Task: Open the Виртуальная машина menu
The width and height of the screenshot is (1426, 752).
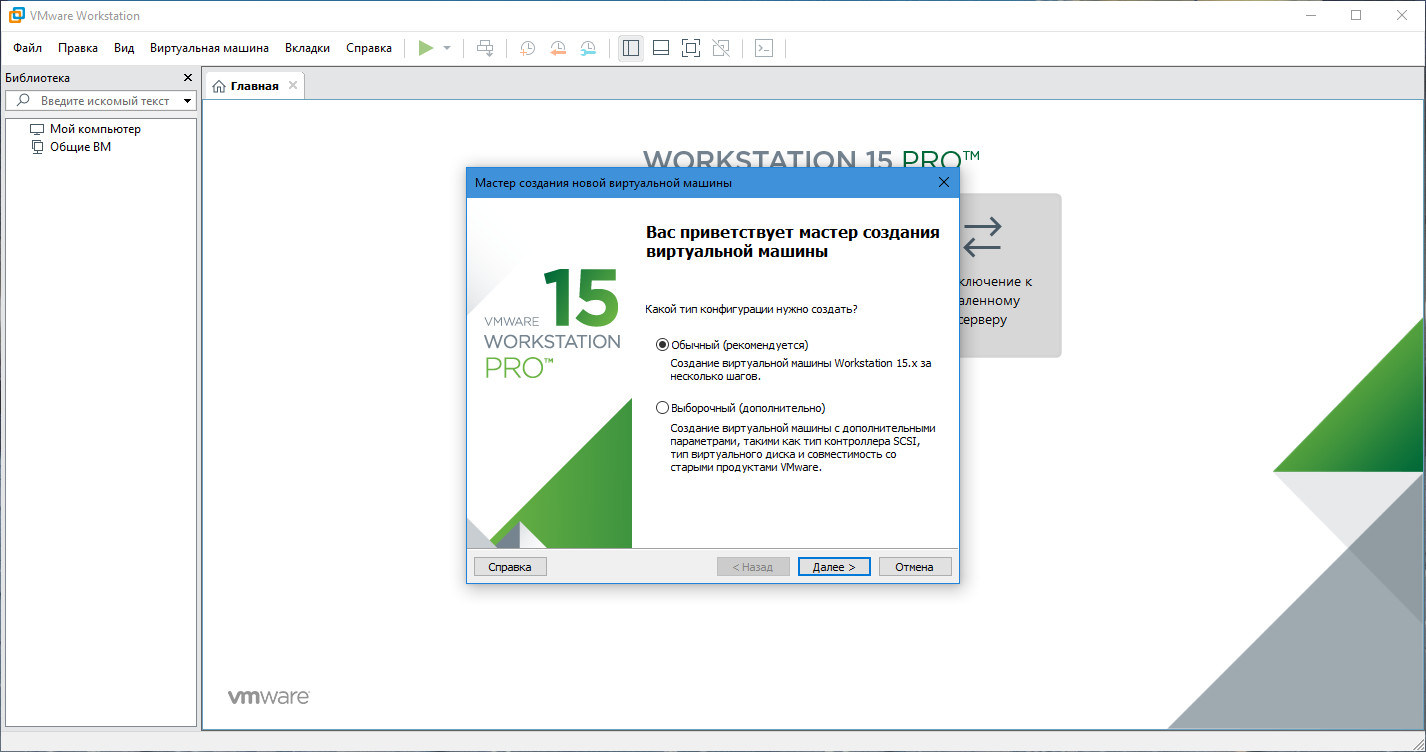Action: (x=209, y=48)
